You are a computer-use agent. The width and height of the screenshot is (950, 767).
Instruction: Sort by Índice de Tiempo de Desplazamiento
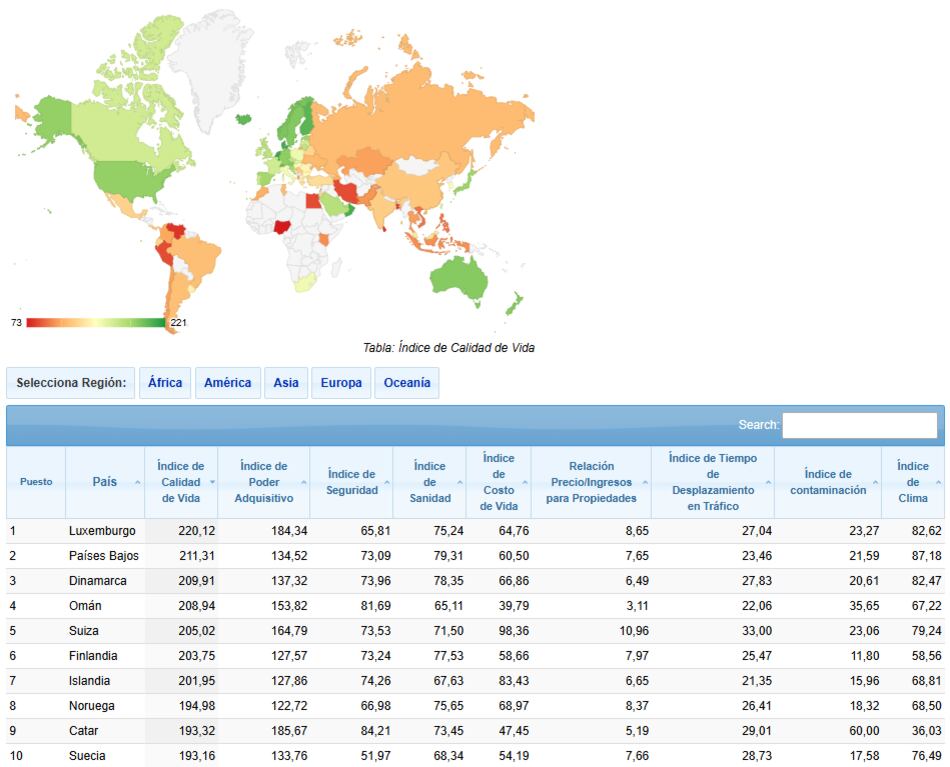click(x=713, y=482)
